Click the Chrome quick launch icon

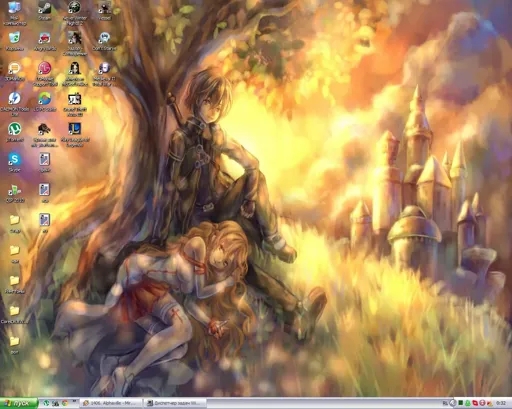coord(65,403)
